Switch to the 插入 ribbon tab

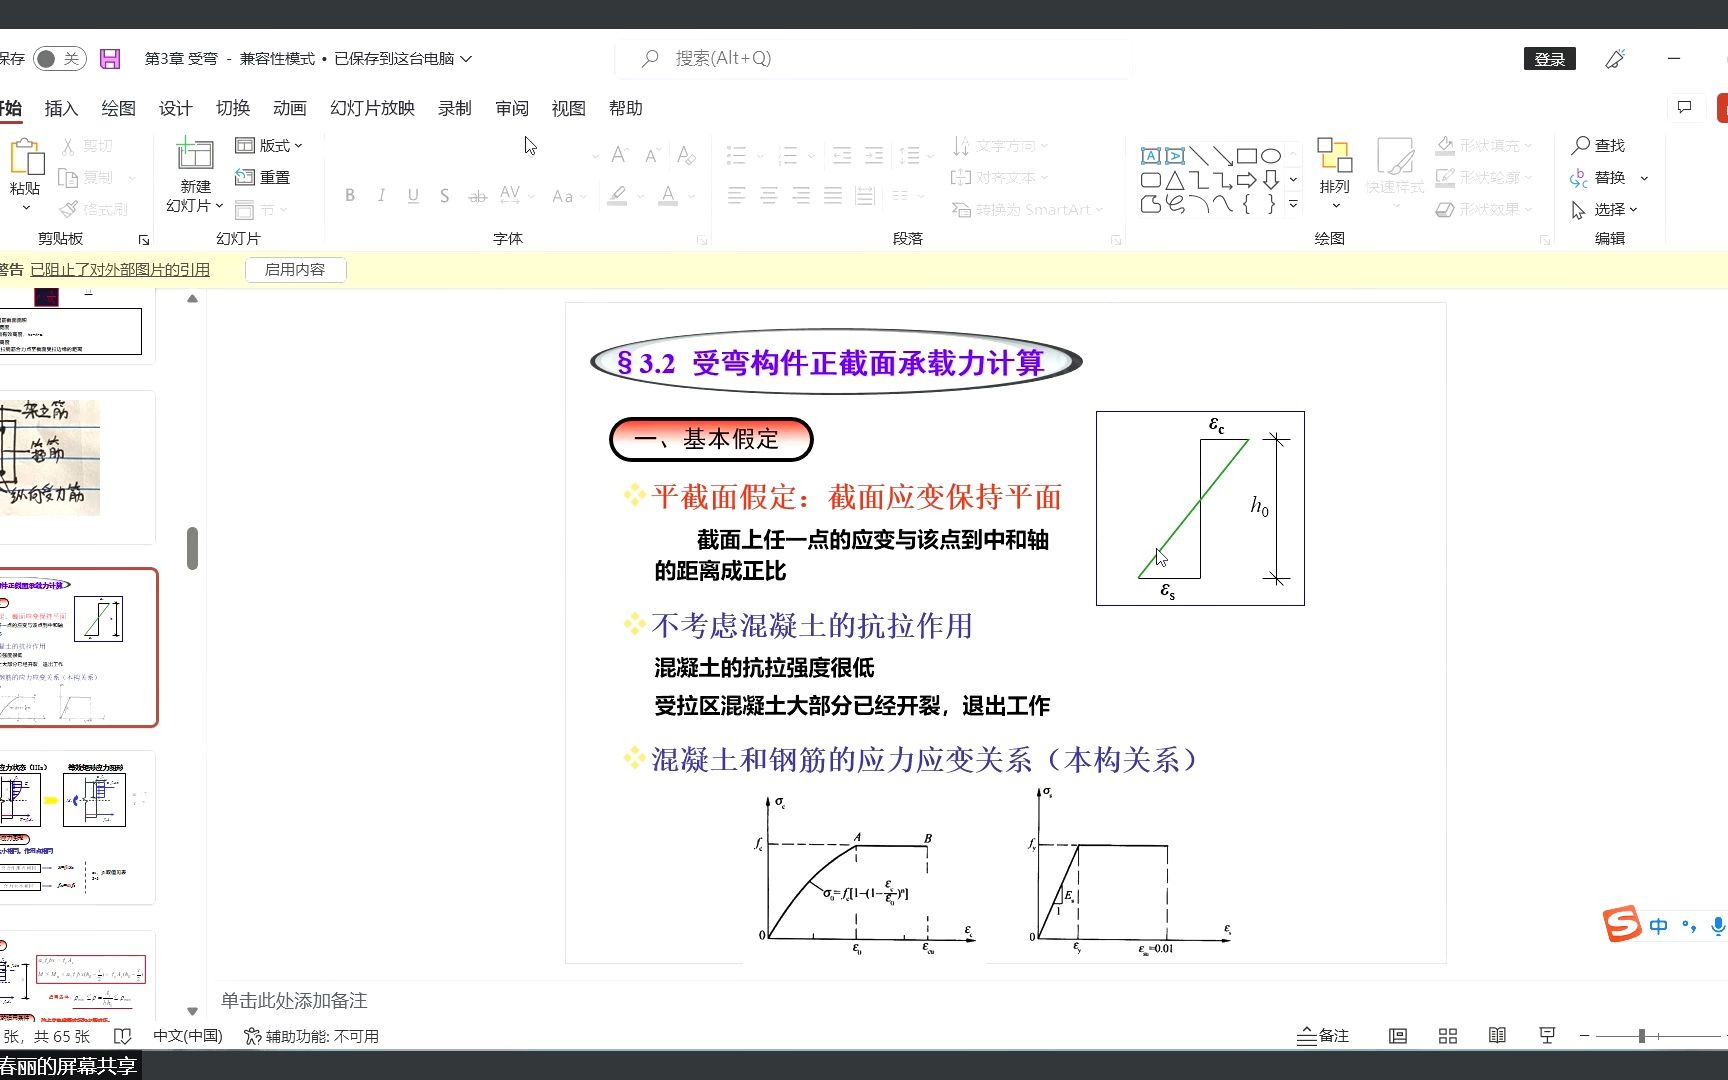[x=61, y=108]
